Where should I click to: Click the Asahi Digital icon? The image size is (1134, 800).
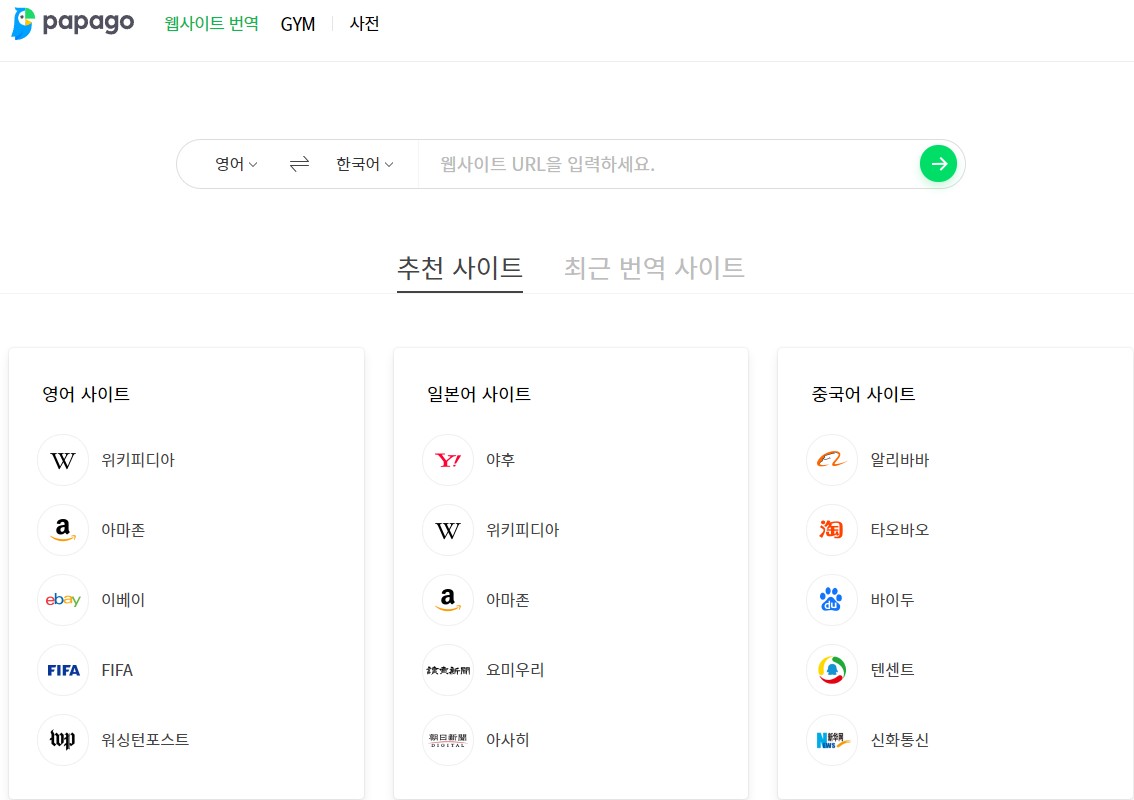click(x=448, y=740)
